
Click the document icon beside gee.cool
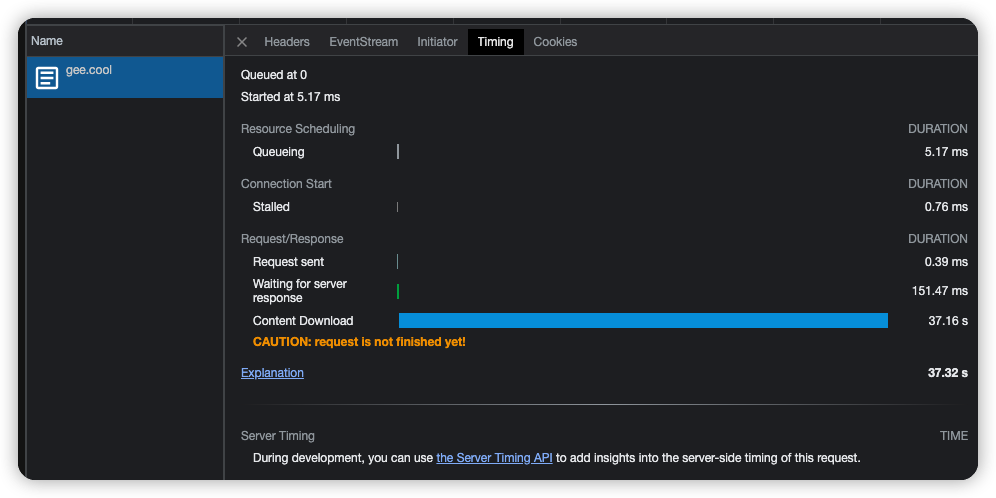coord(47,78)
